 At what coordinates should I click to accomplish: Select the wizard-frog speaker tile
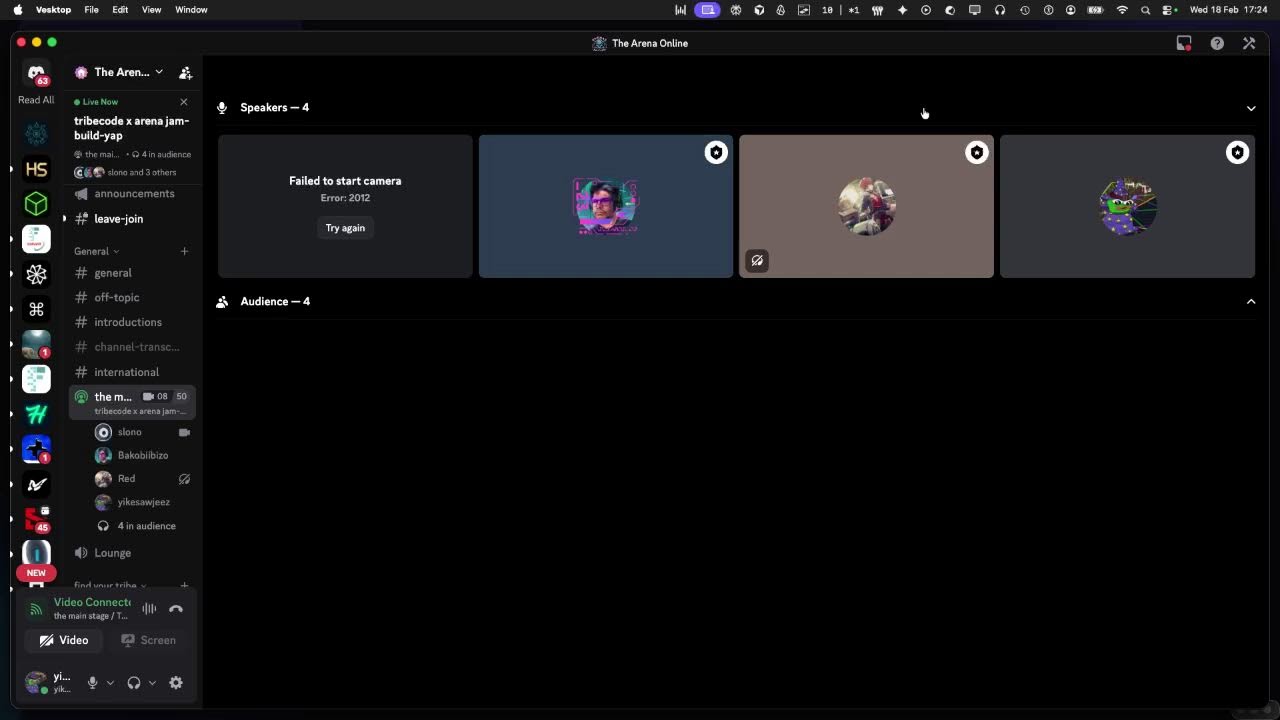click(x=1127, y=206)
